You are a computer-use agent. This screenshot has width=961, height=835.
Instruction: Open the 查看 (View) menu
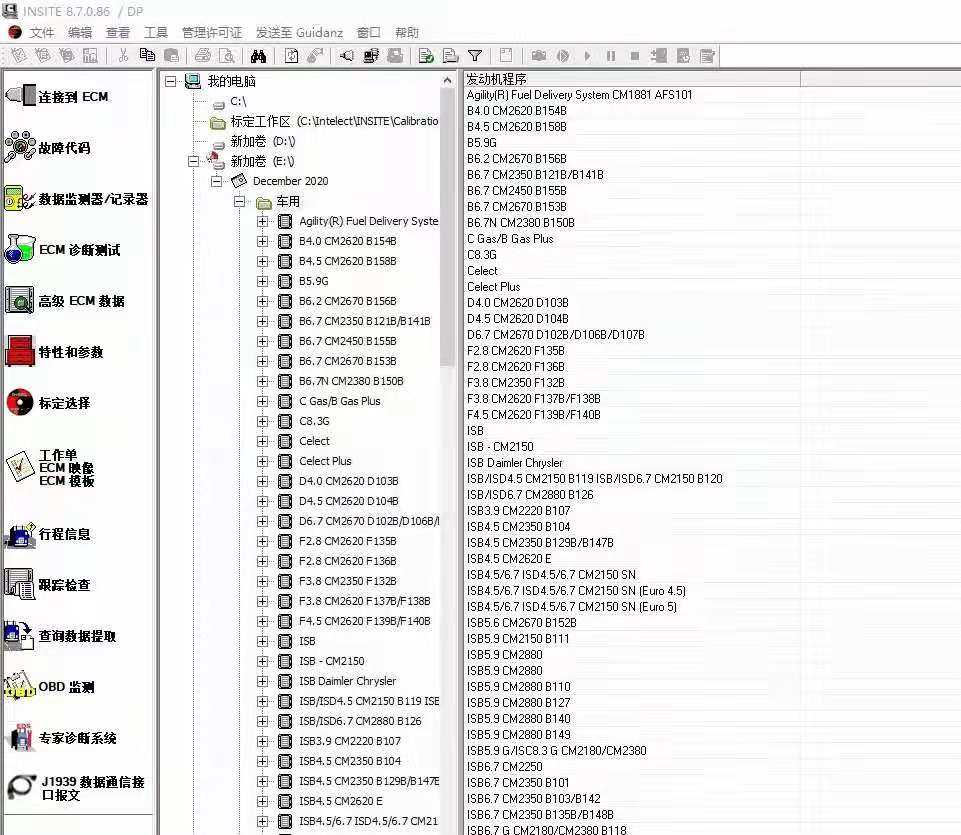pyautogui.click(x=118, y=32)
